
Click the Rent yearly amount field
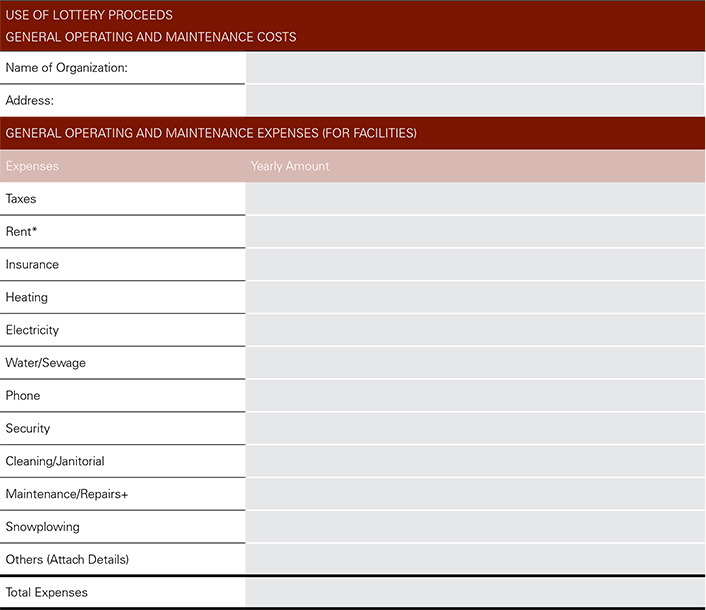click(x=475, y=232)
